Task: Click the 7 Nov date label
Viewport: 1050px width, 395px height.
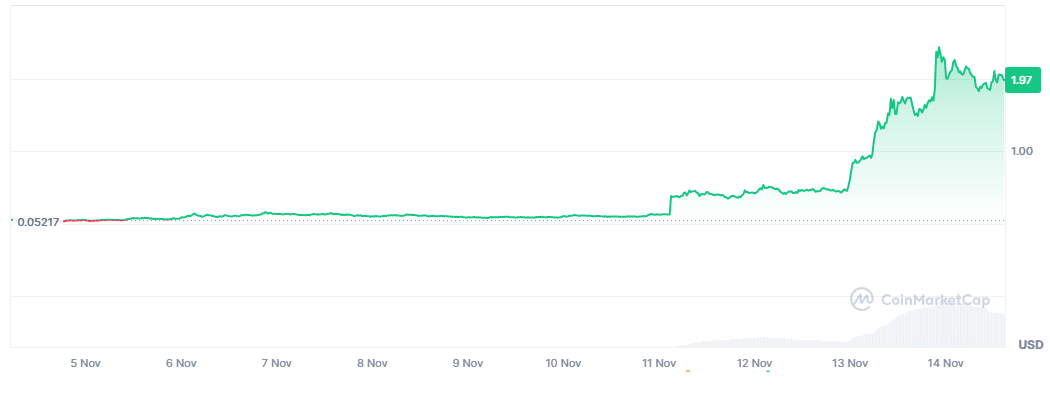Action: click(277, 364)
